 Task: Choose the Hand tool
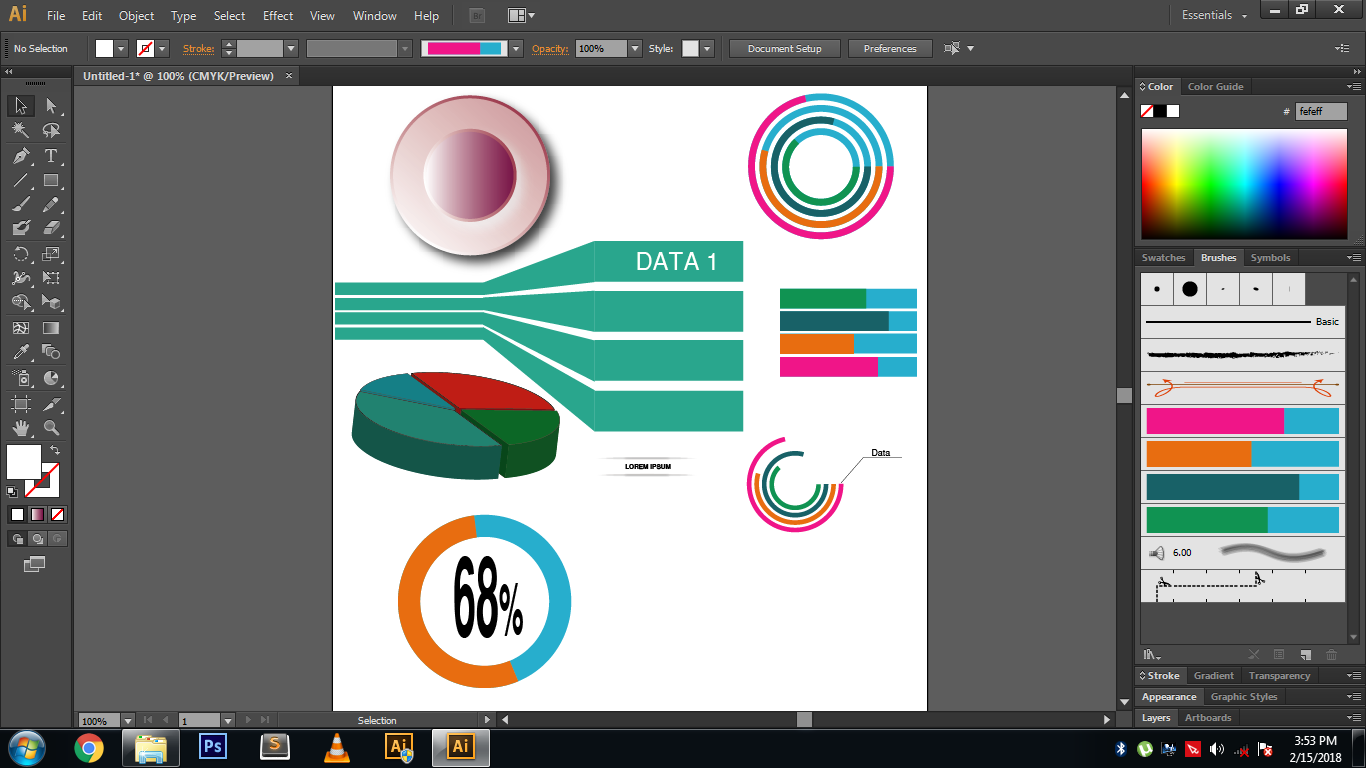tap(20, 428)
